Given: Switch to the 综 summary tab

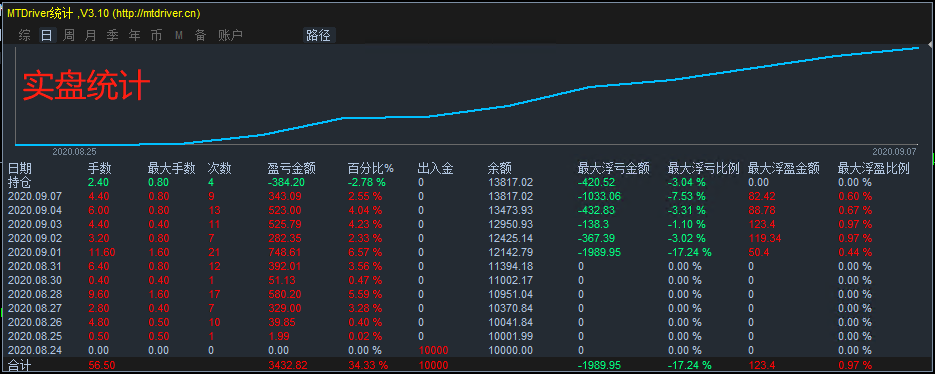Looking at the screenshot, I should (24, 35).
